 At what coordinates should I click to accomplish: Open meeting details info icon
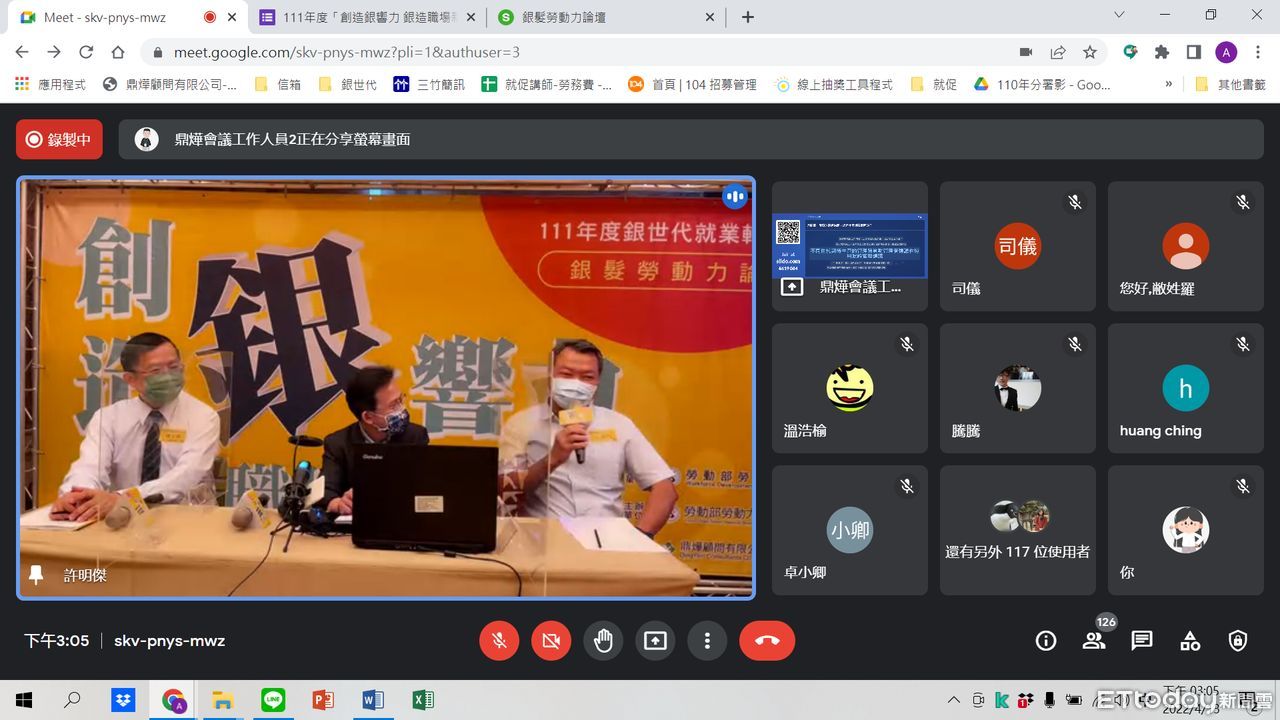coord(1046,641)
